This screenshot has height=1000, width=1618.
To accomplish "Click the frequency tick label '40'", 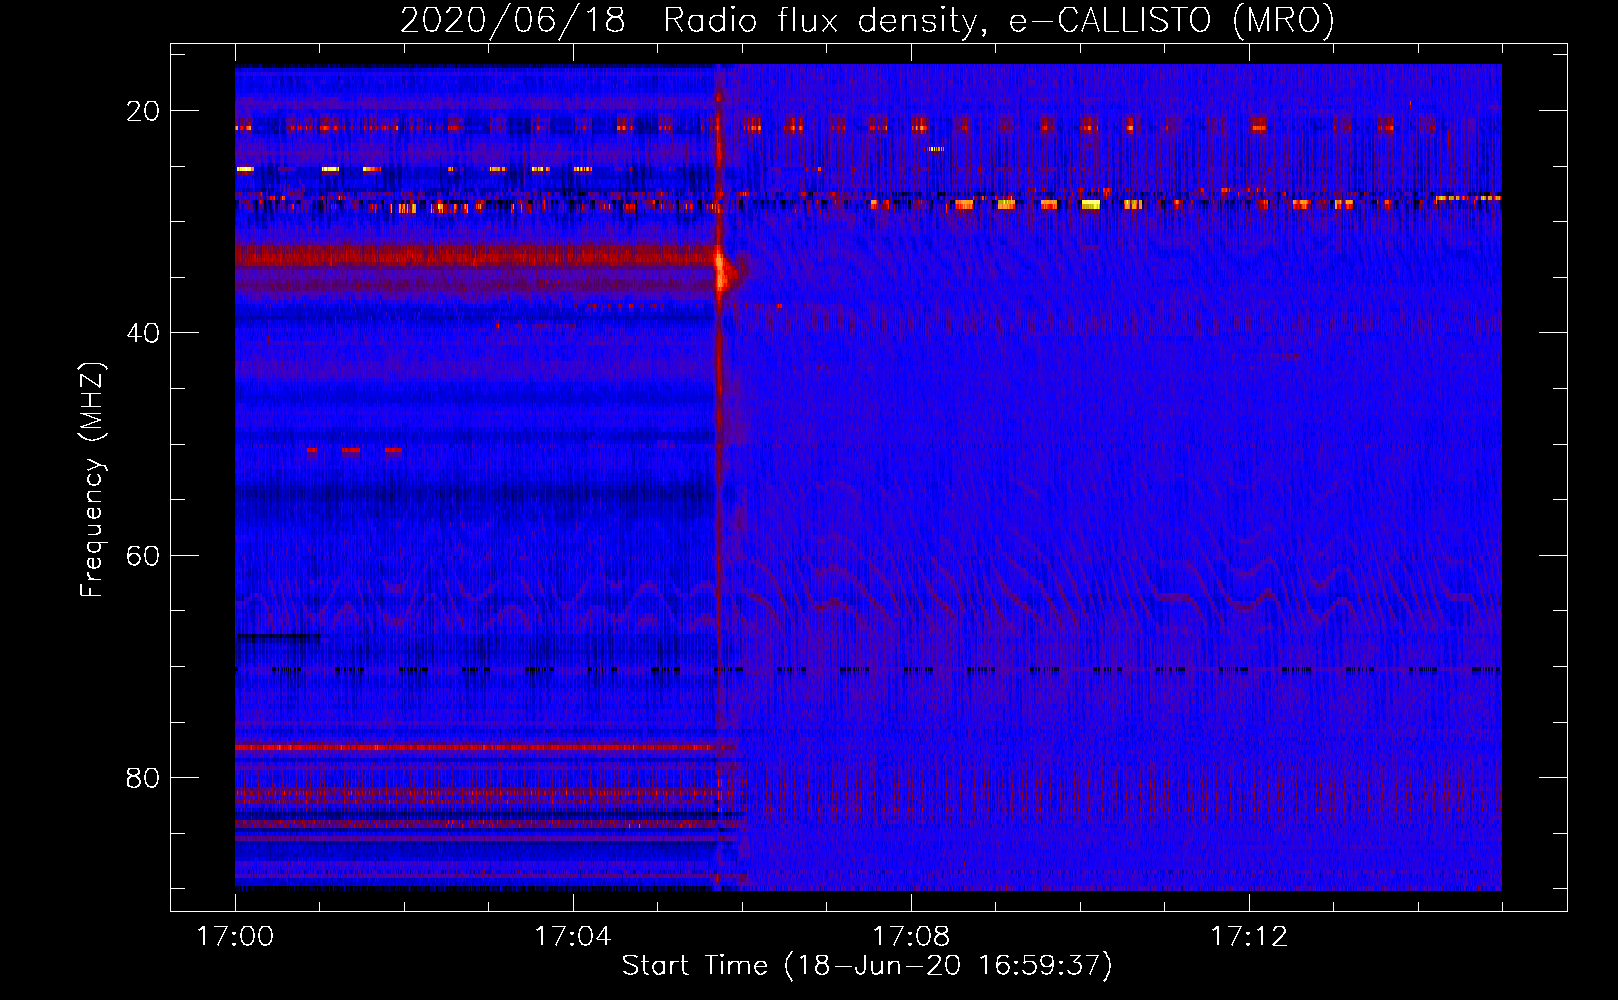I will [143, 333].
